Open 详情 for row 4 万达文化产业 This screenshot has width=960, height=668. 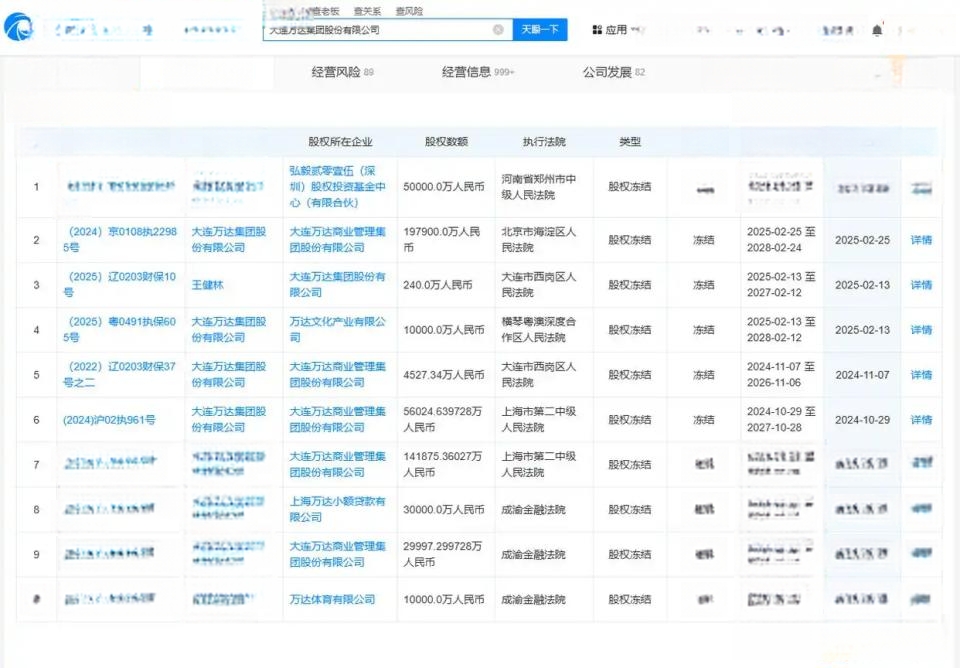click(921, 329)
